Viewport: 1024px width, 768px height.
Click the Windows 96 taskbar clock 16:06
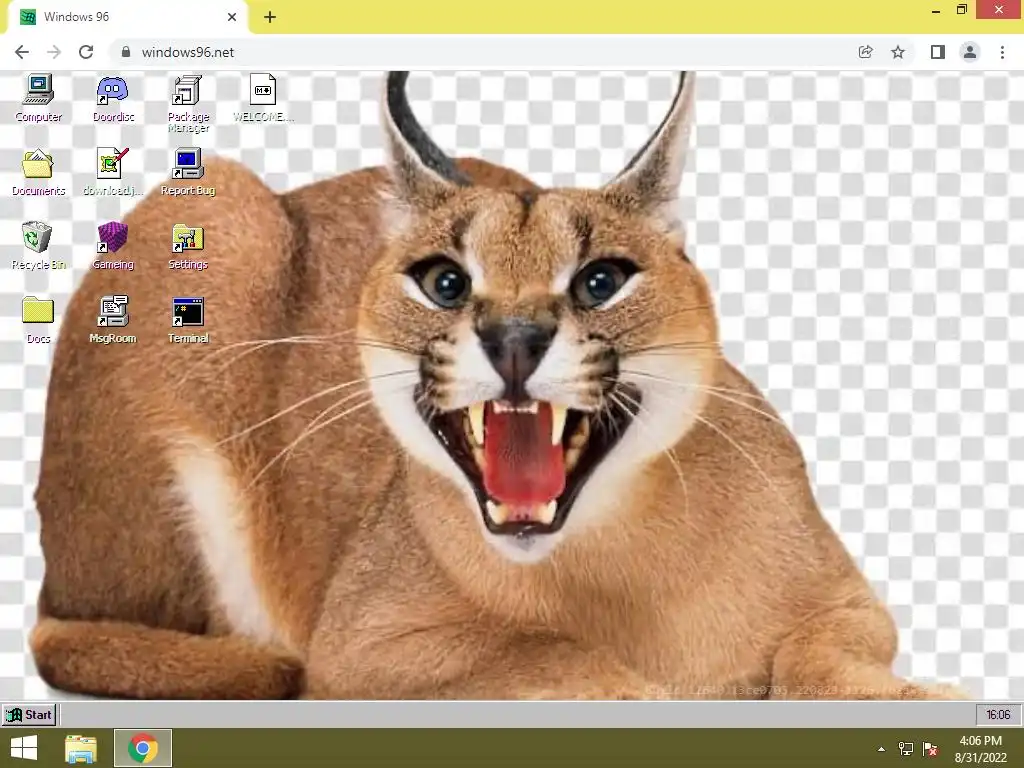click(x=998, y=714)
